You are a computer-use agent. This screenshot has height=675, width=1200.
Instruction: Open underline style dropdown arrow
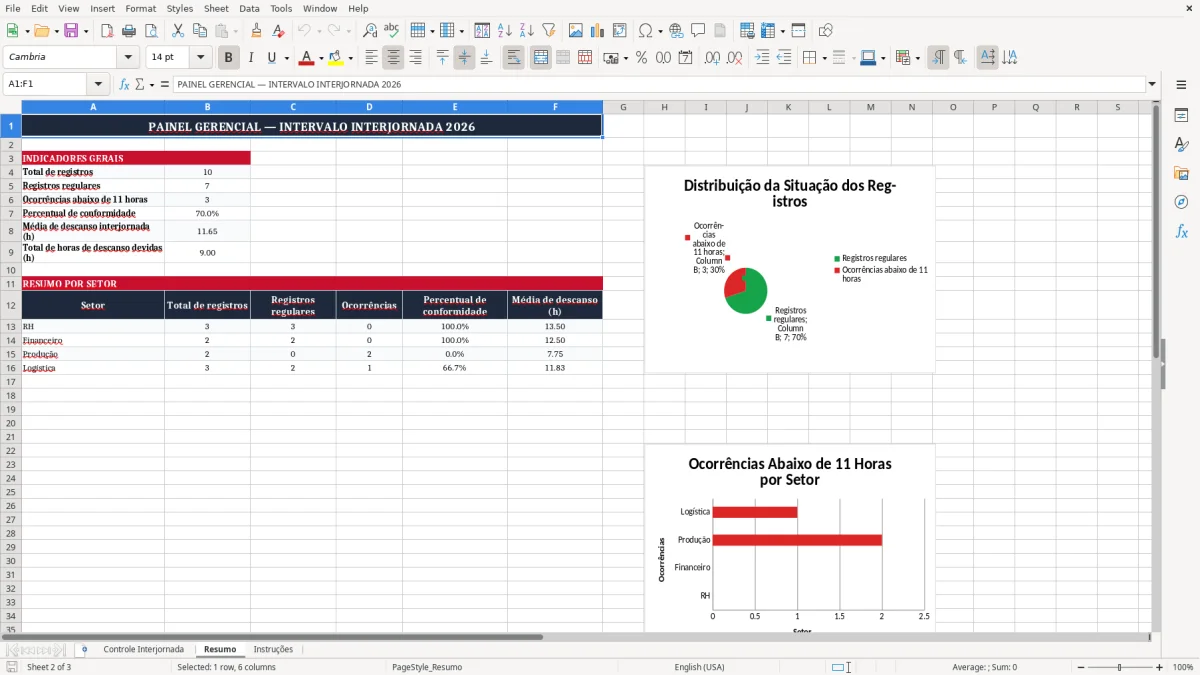pos(286,58)
